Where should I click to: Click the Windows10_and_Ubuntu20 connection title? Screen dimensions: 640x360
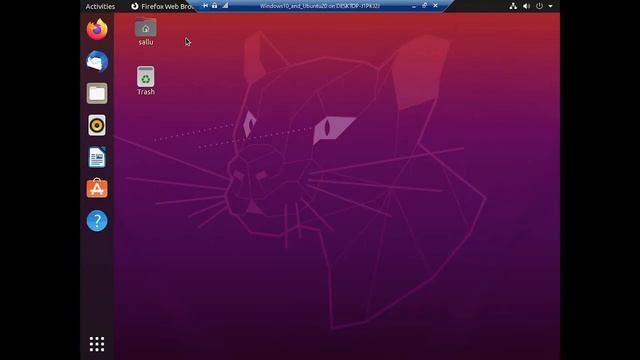pos(320,6)
